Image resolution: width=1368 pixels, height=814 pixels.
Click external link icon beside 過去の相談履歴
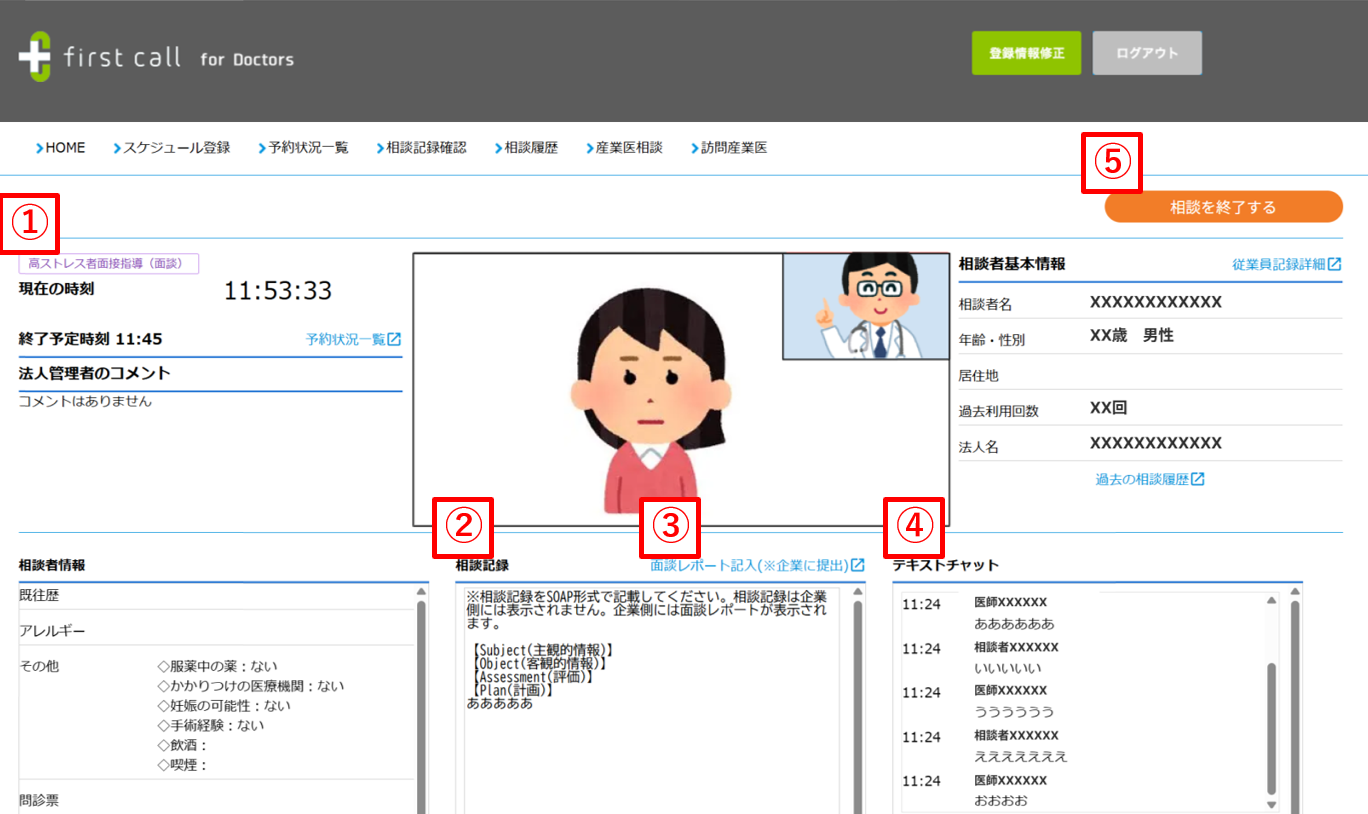(1197, 479)
